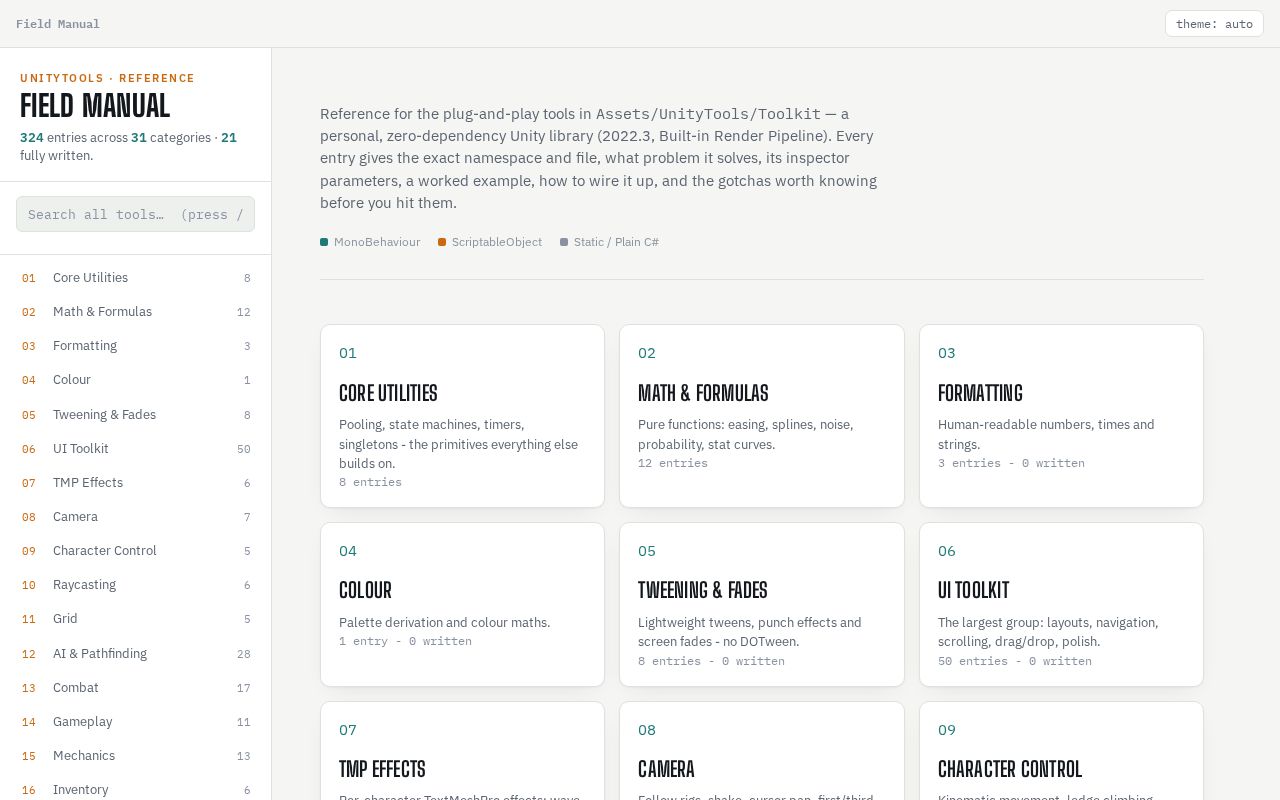Select Mechanics in the sidebar
Screen dimensions: 1280x800
tap(135, 756)
